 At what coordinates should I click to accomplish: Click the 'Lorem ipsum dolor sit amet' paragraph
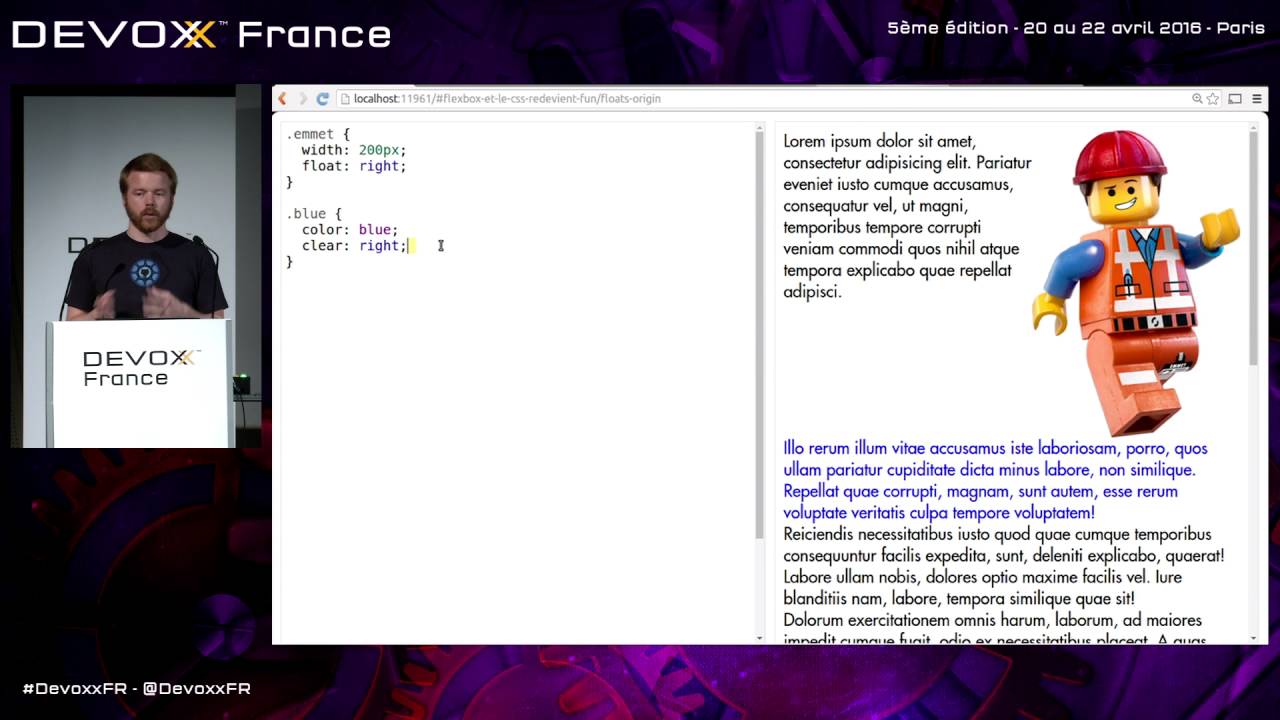point(907,216)
